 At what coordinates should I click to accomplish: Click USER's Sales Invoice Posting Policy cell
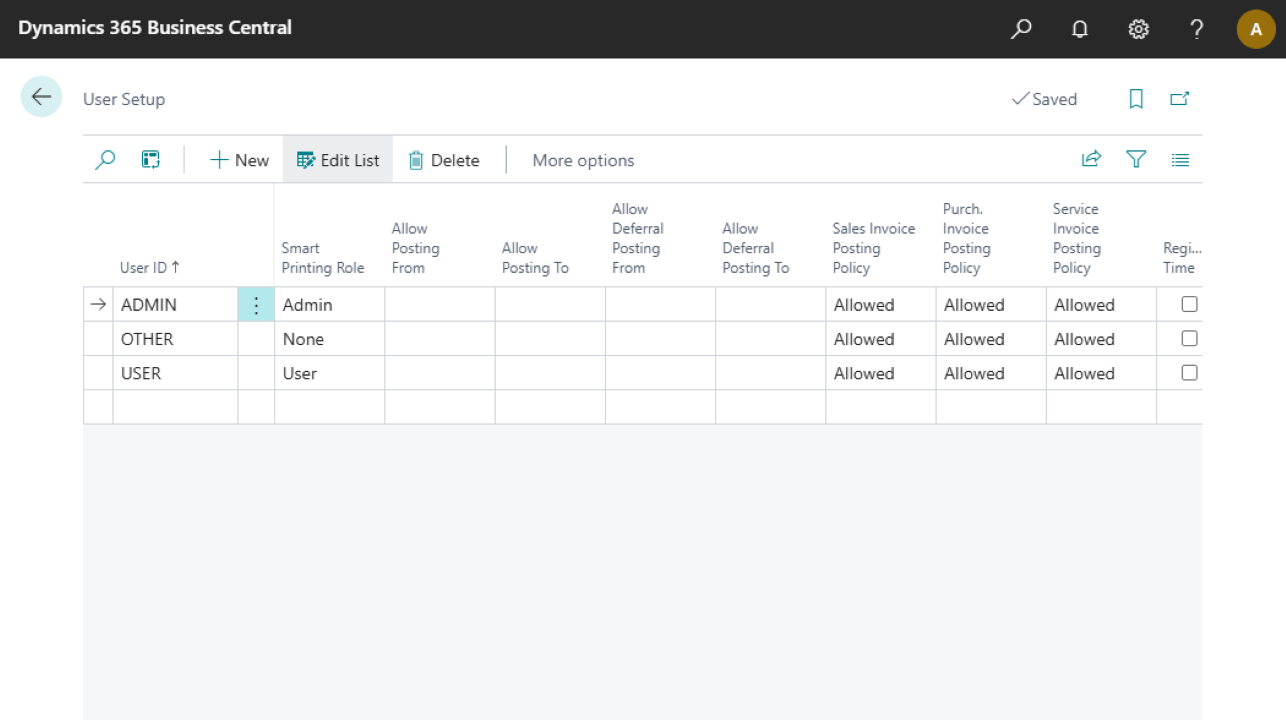881,373
